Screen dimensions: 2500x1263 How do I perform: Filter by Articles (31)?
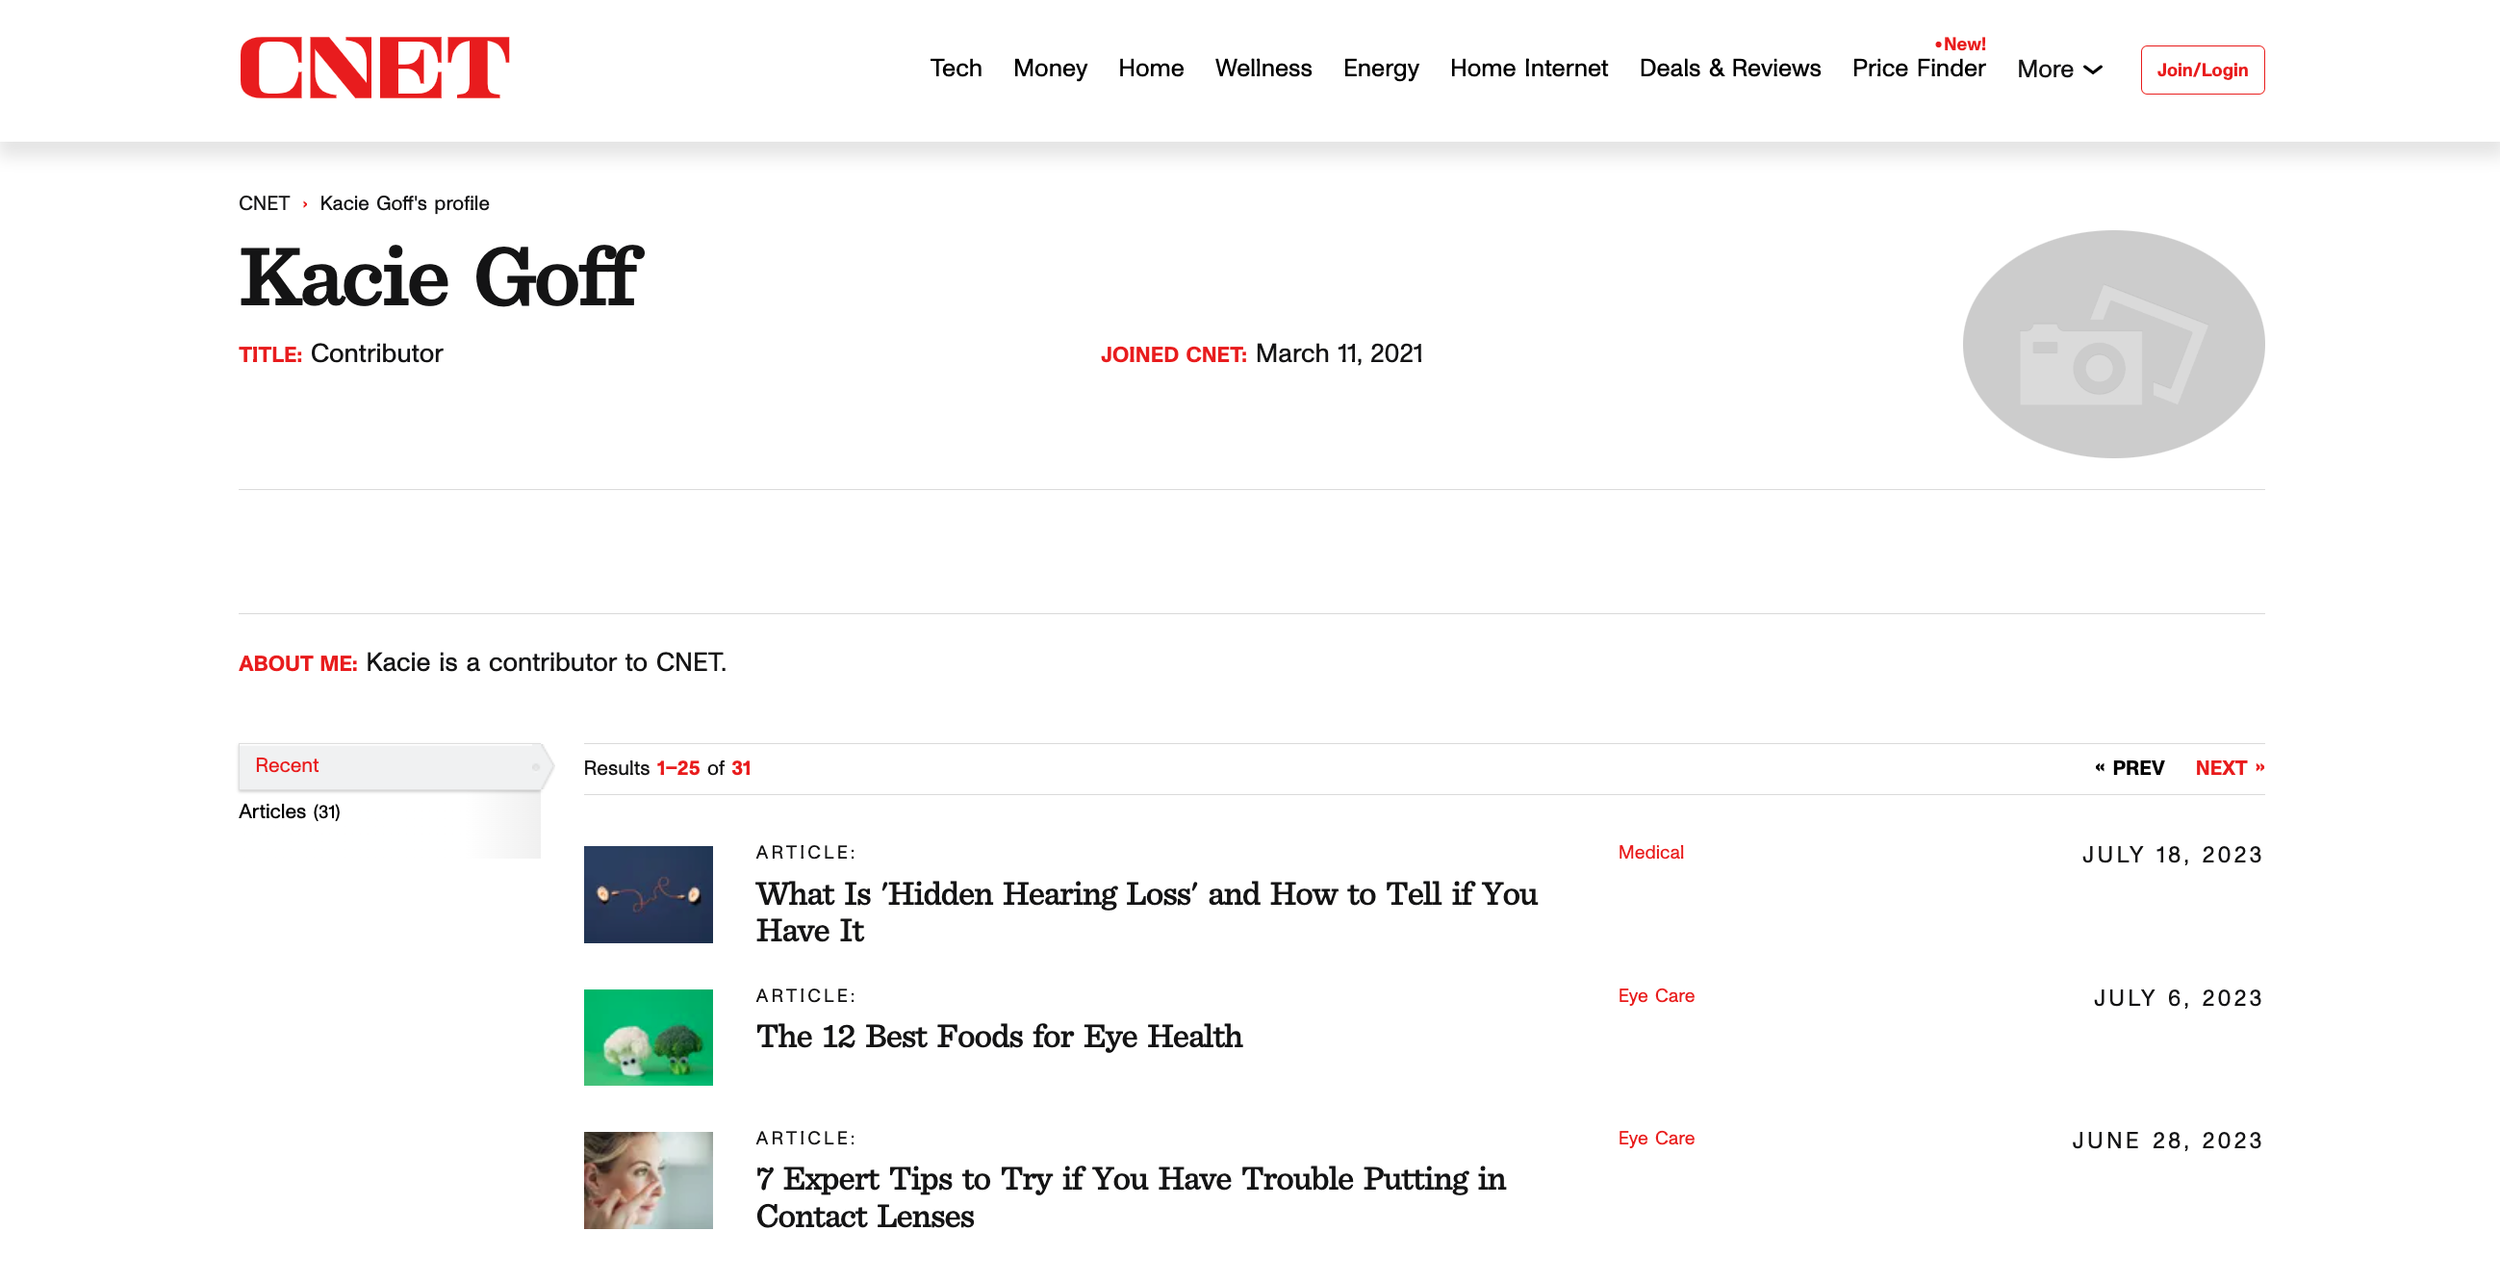[x=289, y=811]
